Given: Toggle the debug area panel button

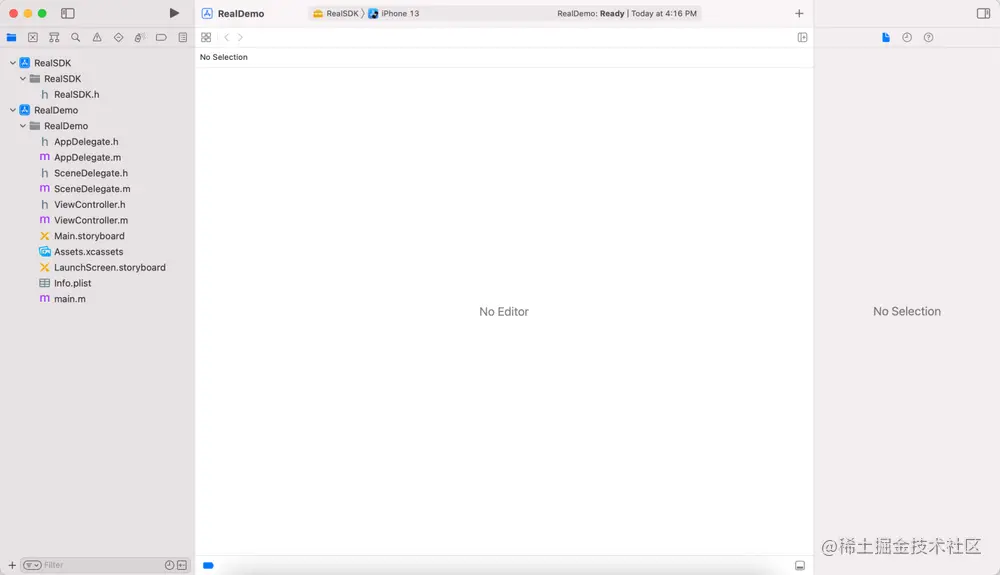Looking at the screenshot, I should click(x=800, y=565).
